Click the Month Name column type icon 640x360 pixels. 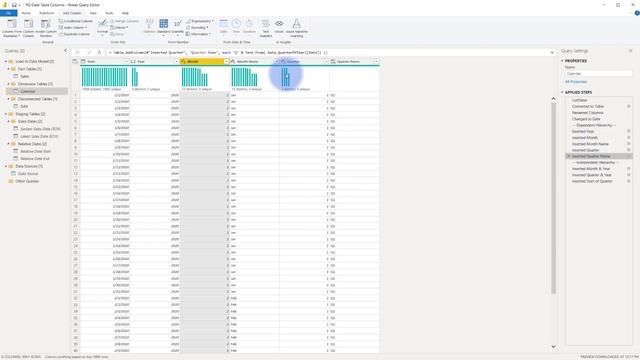pyautogui.click(x=233, y=62)
